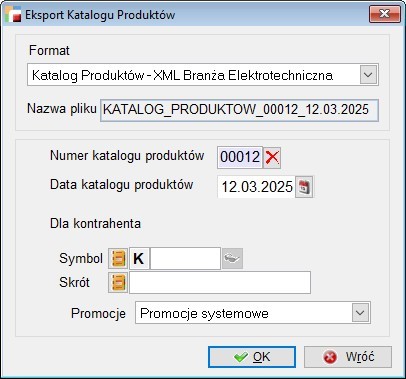Viewport: 406px width, 379px height.
Task: Click the date field showing 12.03.2025
Action: click(256, 187)
